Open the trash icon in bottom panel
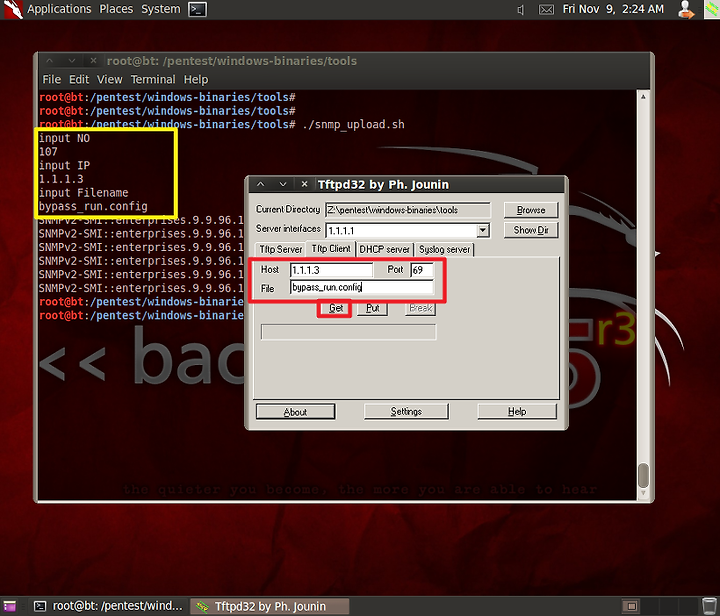Image resolution: width=720 pixels, height=616 pixels. coord(710,606)
